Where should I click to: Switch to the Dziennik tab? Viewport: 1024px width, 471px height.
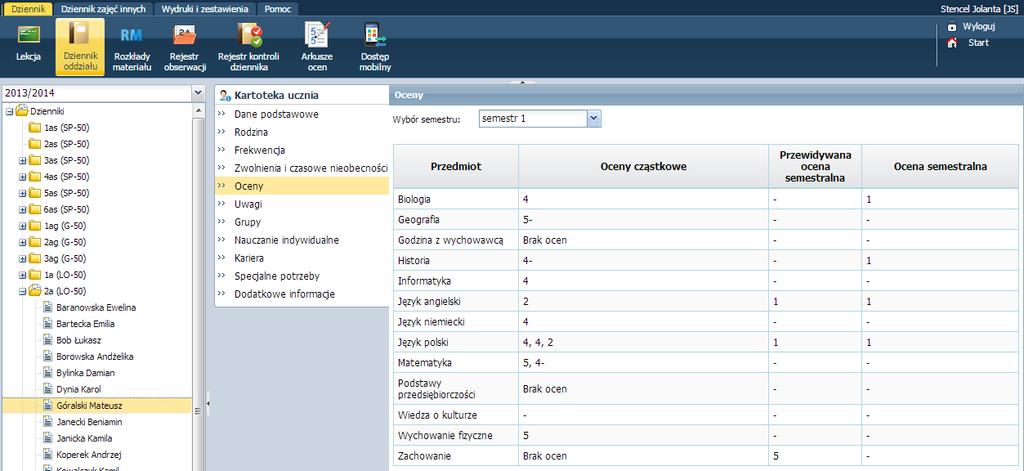[x=27, y=9]
